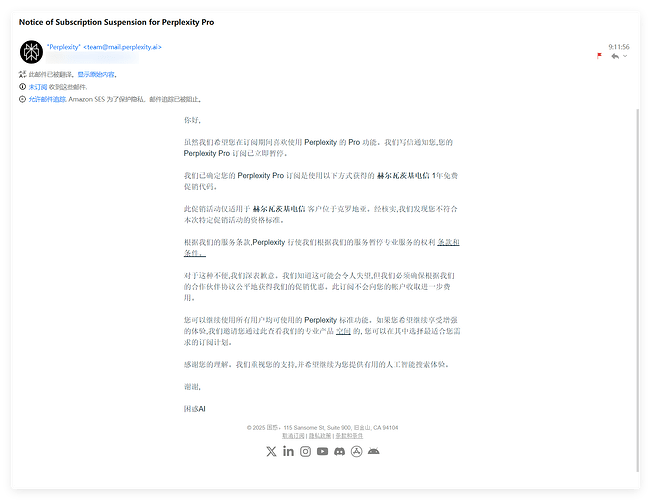Image resolution: width=651 pixels, height=500 pixels.
Task: Open the X (Twitter) icon in footer
Action: coord(271,451)
